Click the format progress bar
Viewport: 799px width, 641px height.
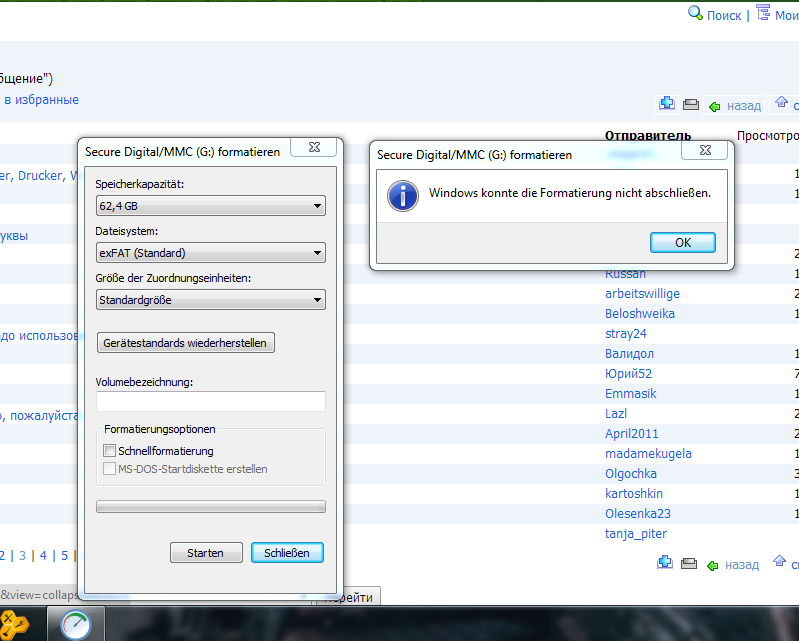click(210, 506)
